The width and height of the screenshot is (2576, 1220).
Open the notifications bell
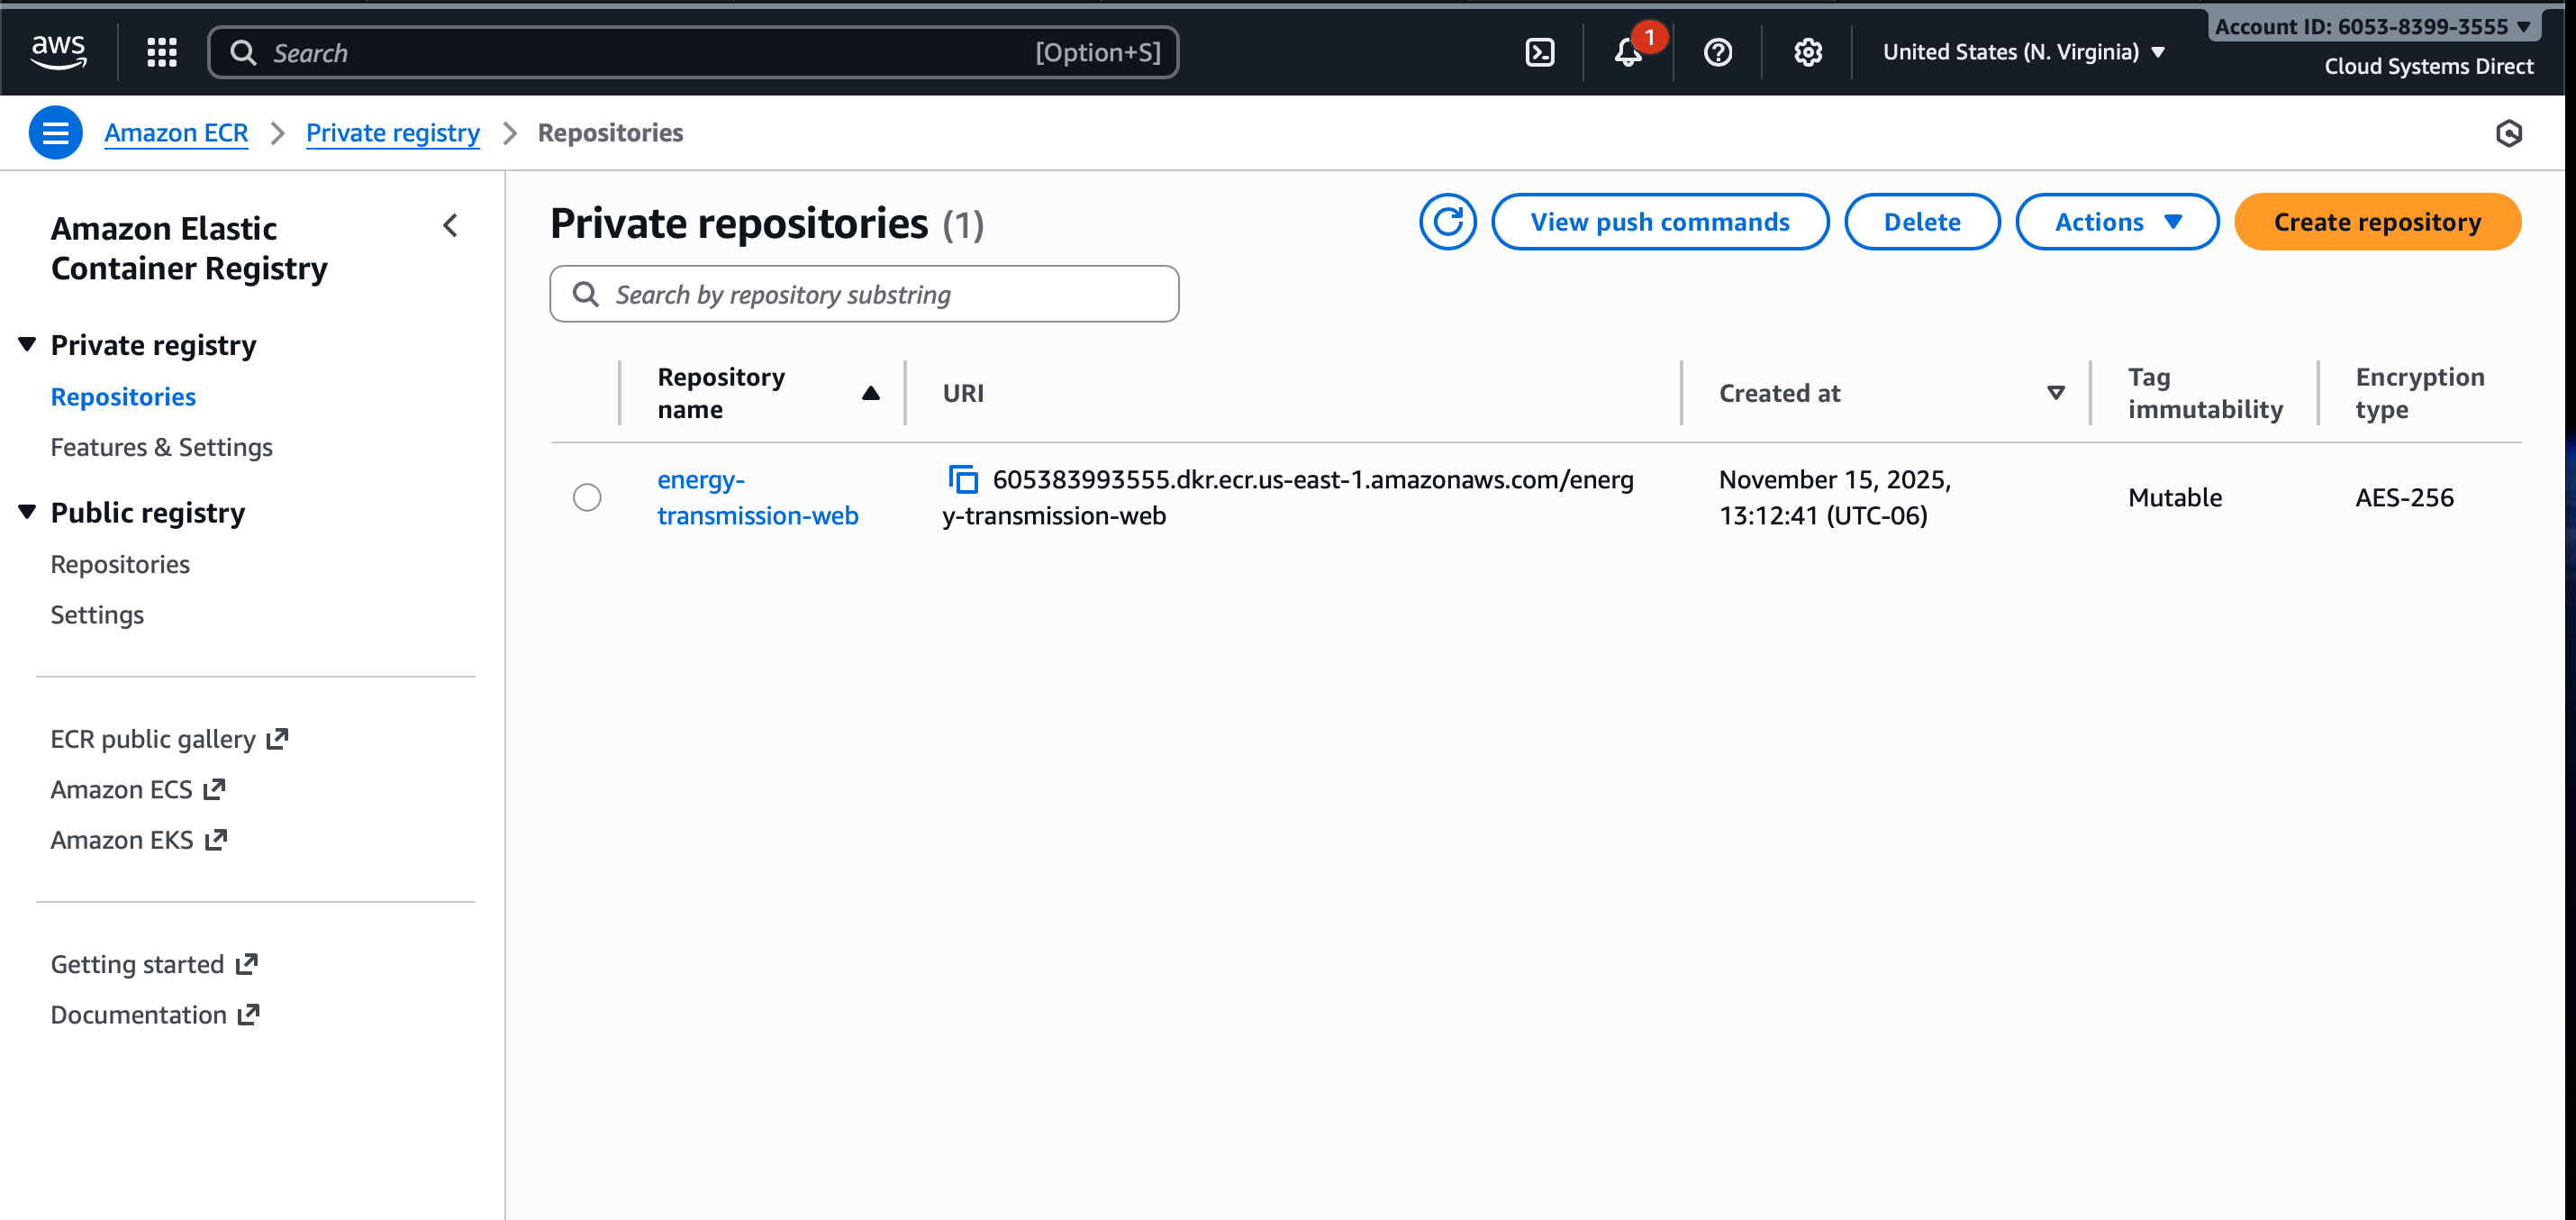(1627, 52)
